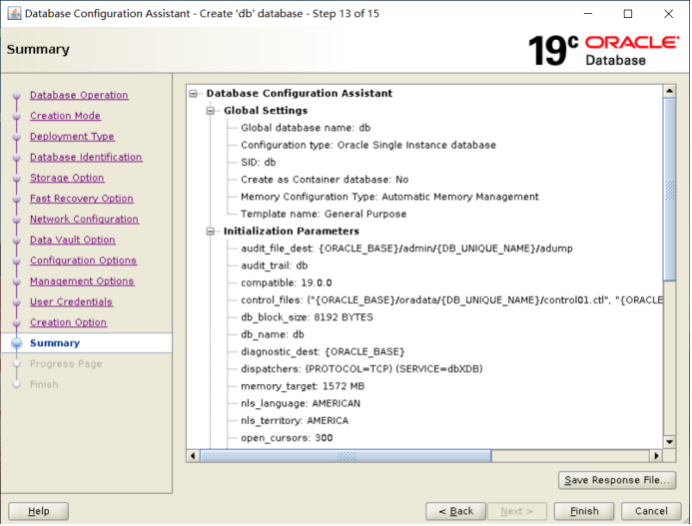The width and height of the screenshot is (692, 526).
Task: Go back with the Back button
Action: coord(455,511)
